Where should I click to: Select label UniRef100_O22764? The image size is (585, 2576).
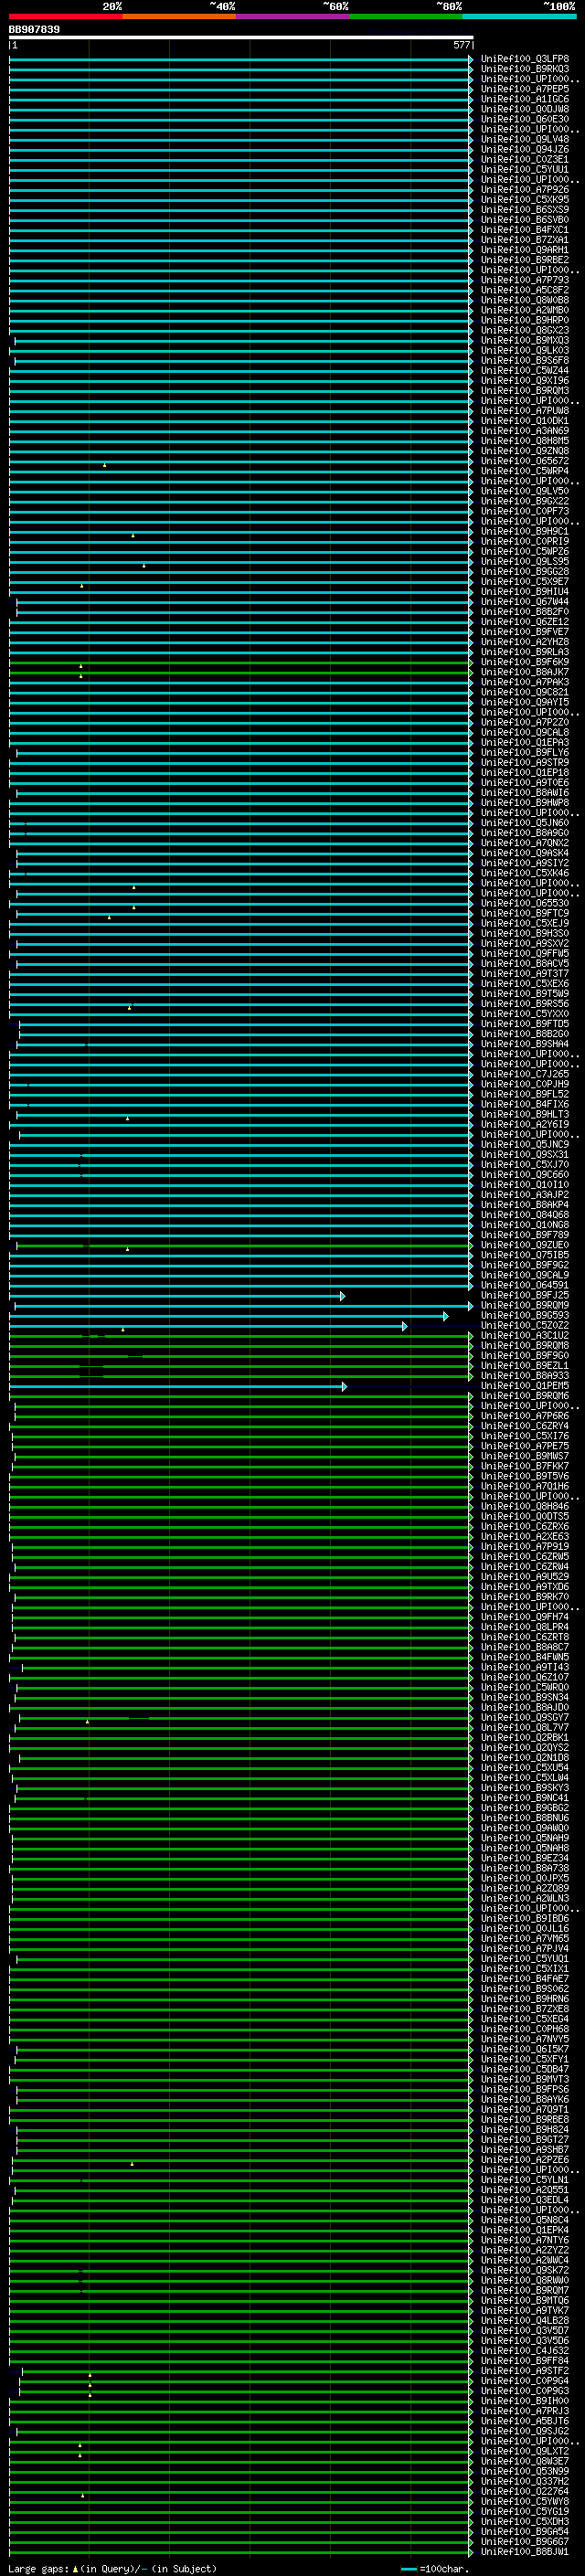click(525, 2491)
